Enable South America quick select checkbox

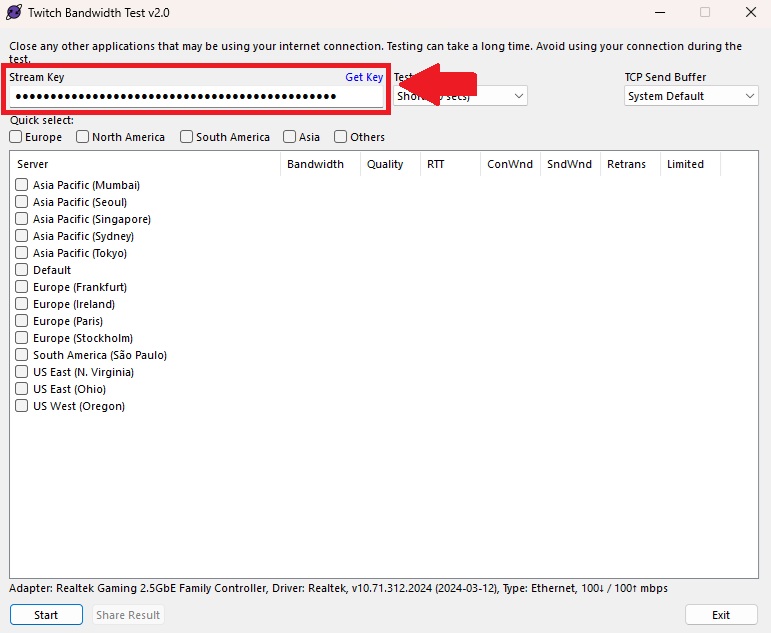point(186,137)
